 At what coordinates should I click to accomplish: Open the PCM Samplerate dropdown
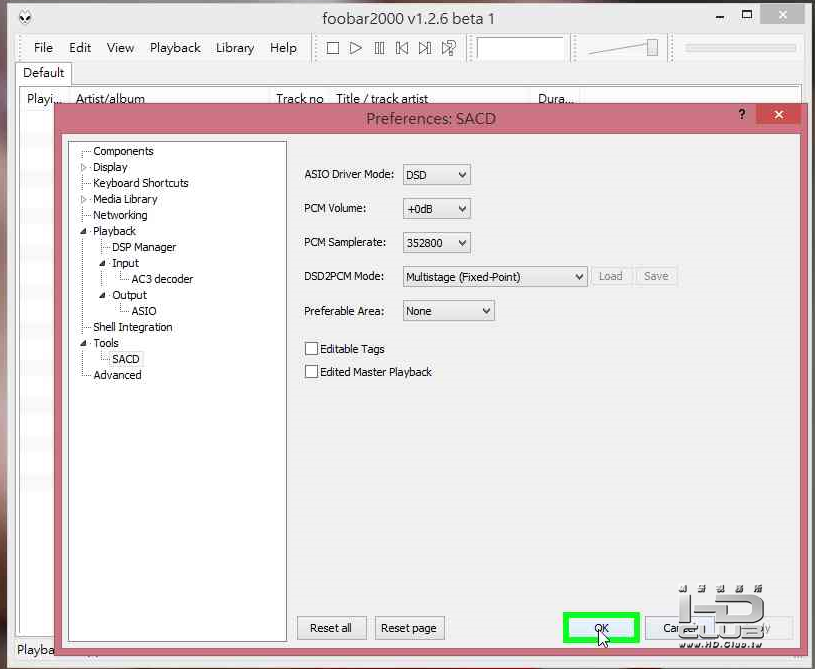[x=437, y=243]
